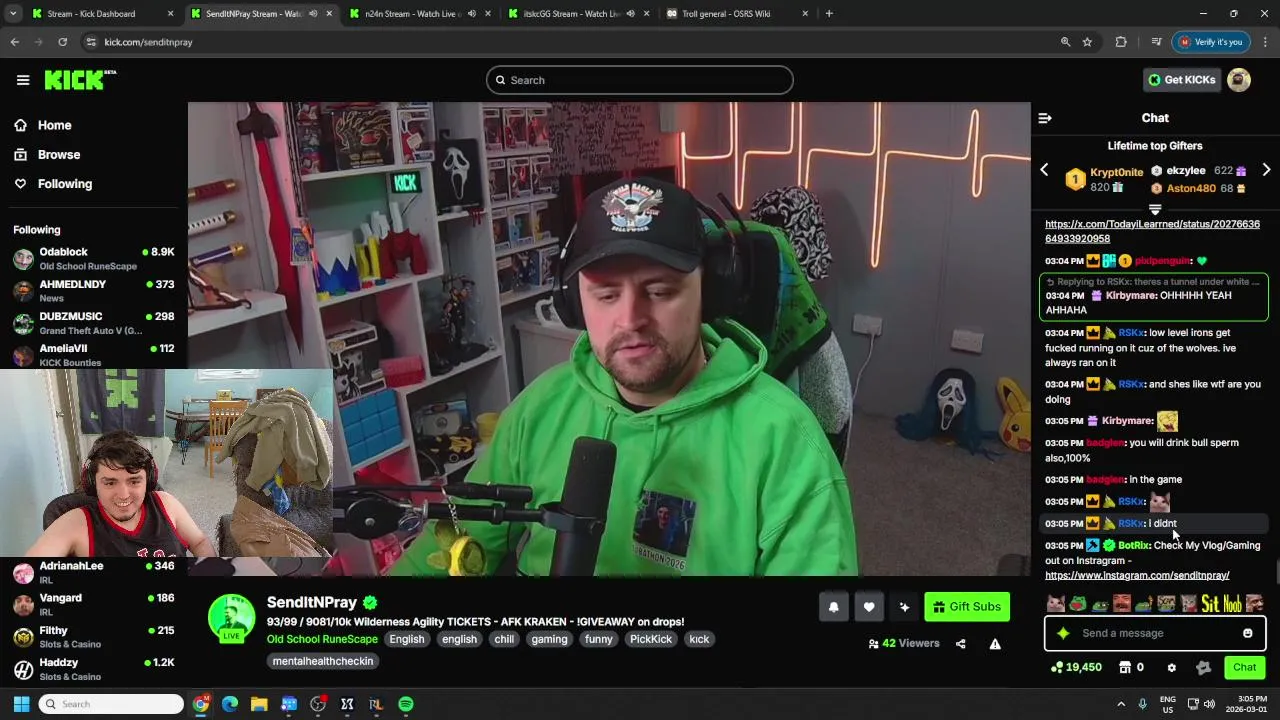The width and height of the screenshot is (1280, 720).
Task: Open Haddzy channel in Following list
Action: coord(93,669)
